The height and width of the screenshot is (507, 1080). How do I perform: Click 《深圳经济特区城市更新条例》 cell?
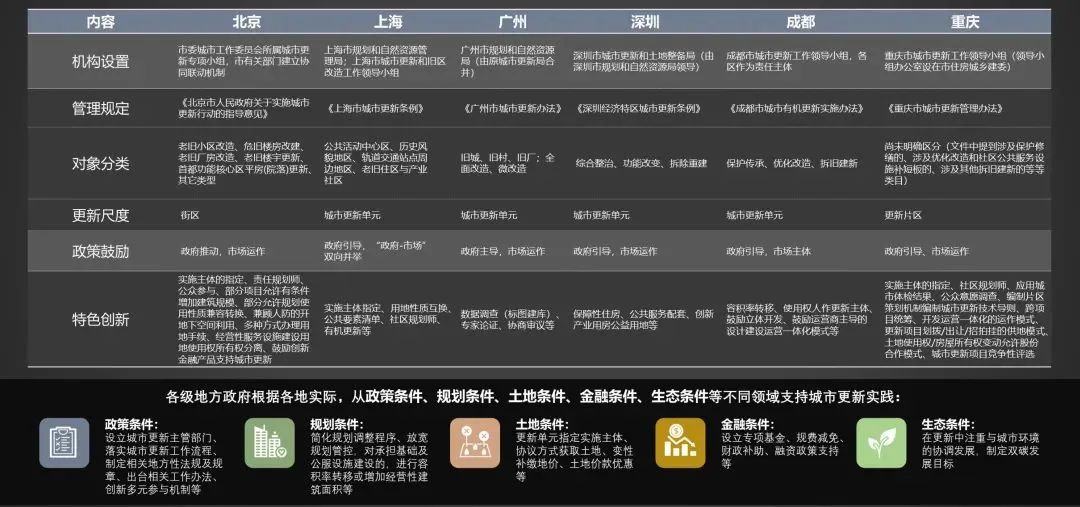[640, 108]
